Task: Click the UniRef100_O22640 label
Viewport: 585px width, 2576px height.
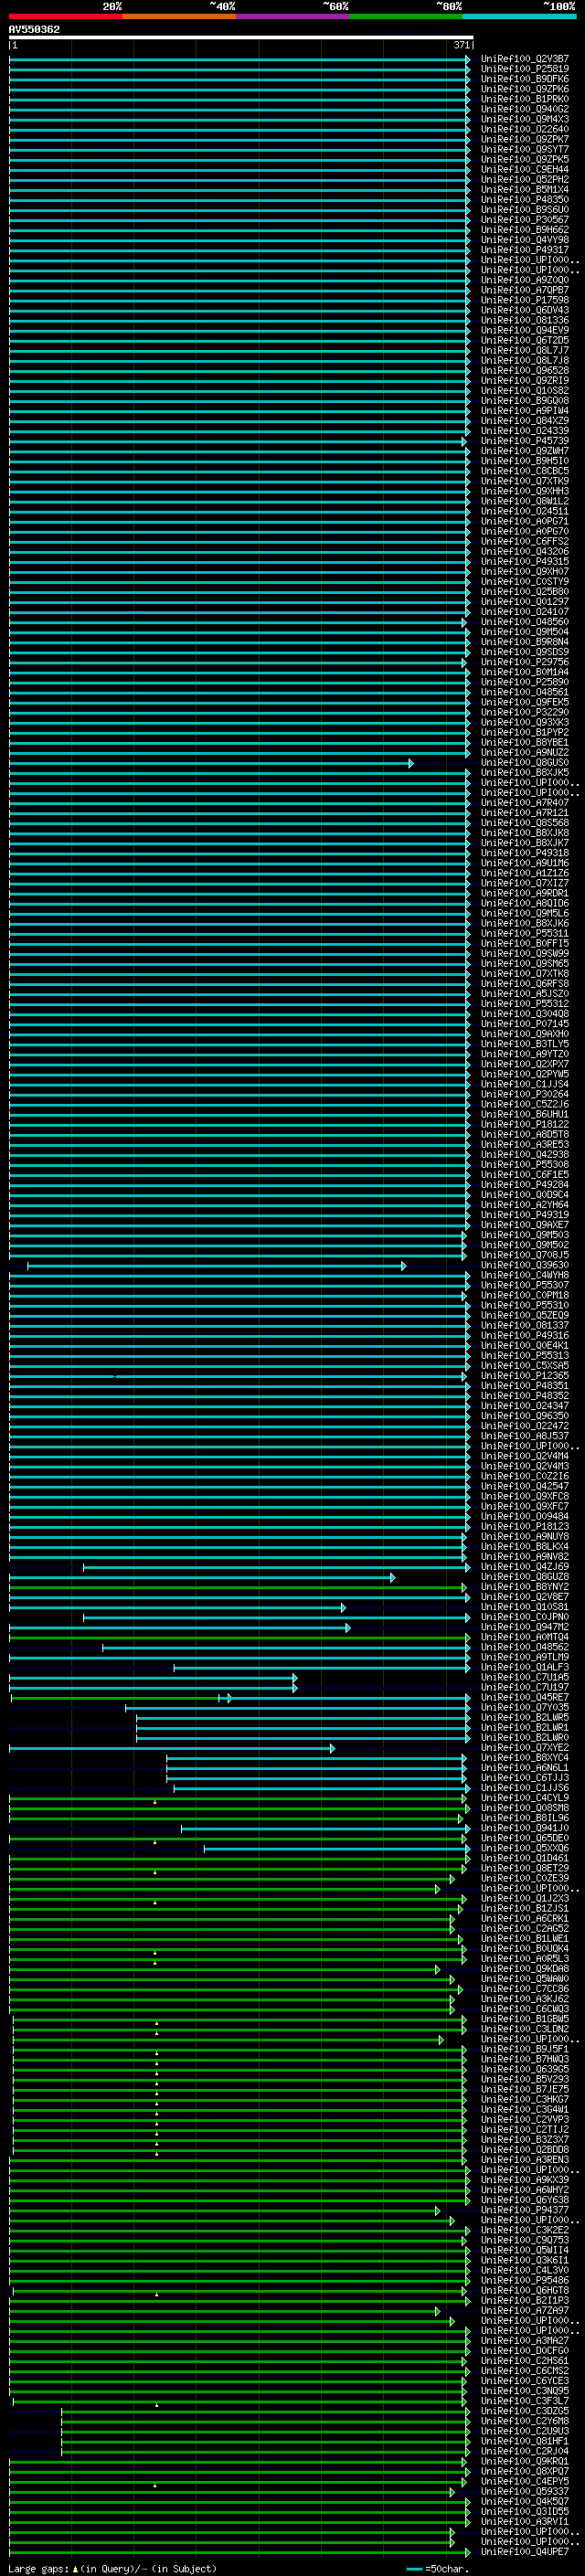Action: 525,129
